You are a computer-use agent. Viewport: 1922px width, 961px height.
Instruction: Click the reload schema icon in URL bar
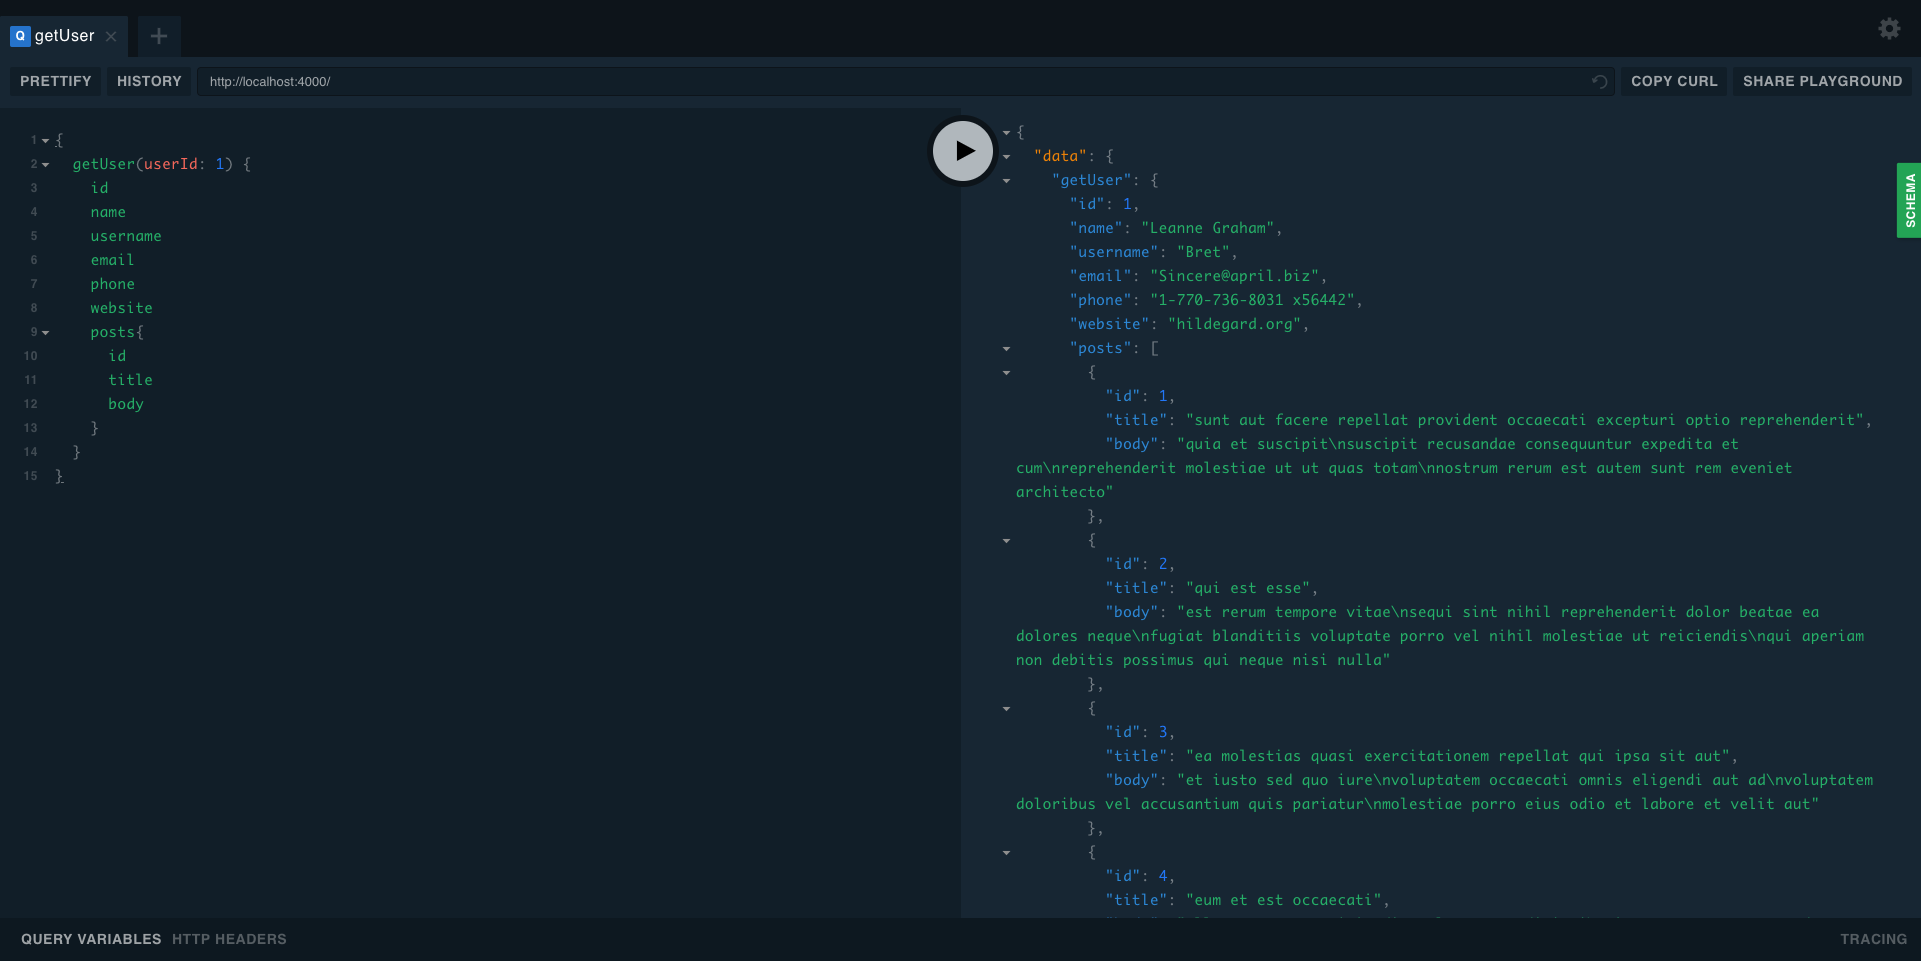pos(1599,82)
